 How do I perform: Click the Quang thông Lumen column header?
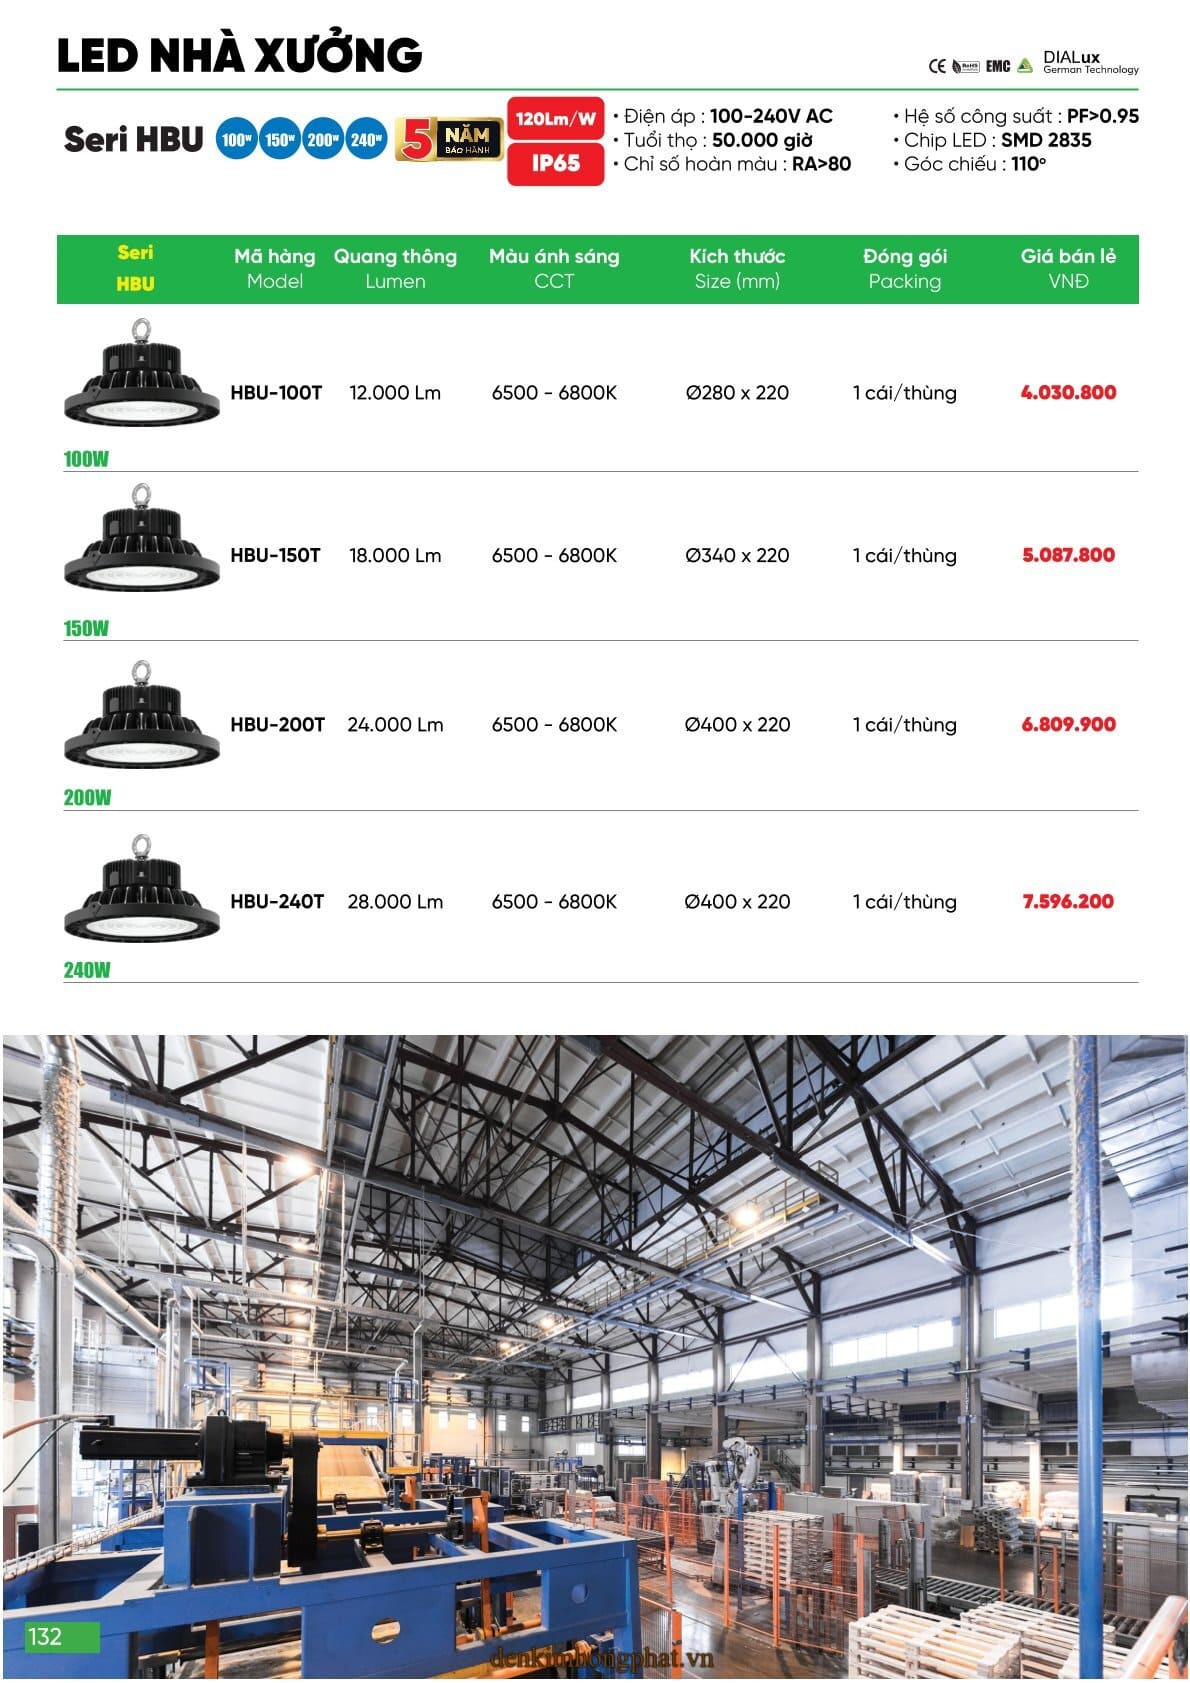click(395, 268)
